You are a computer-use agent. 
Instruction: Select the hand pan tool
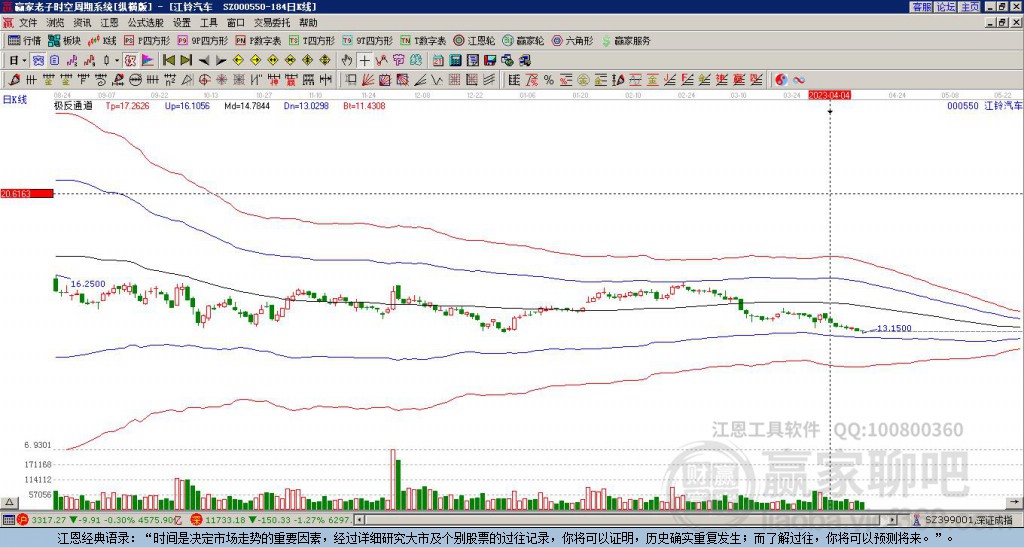click(347, 61)
